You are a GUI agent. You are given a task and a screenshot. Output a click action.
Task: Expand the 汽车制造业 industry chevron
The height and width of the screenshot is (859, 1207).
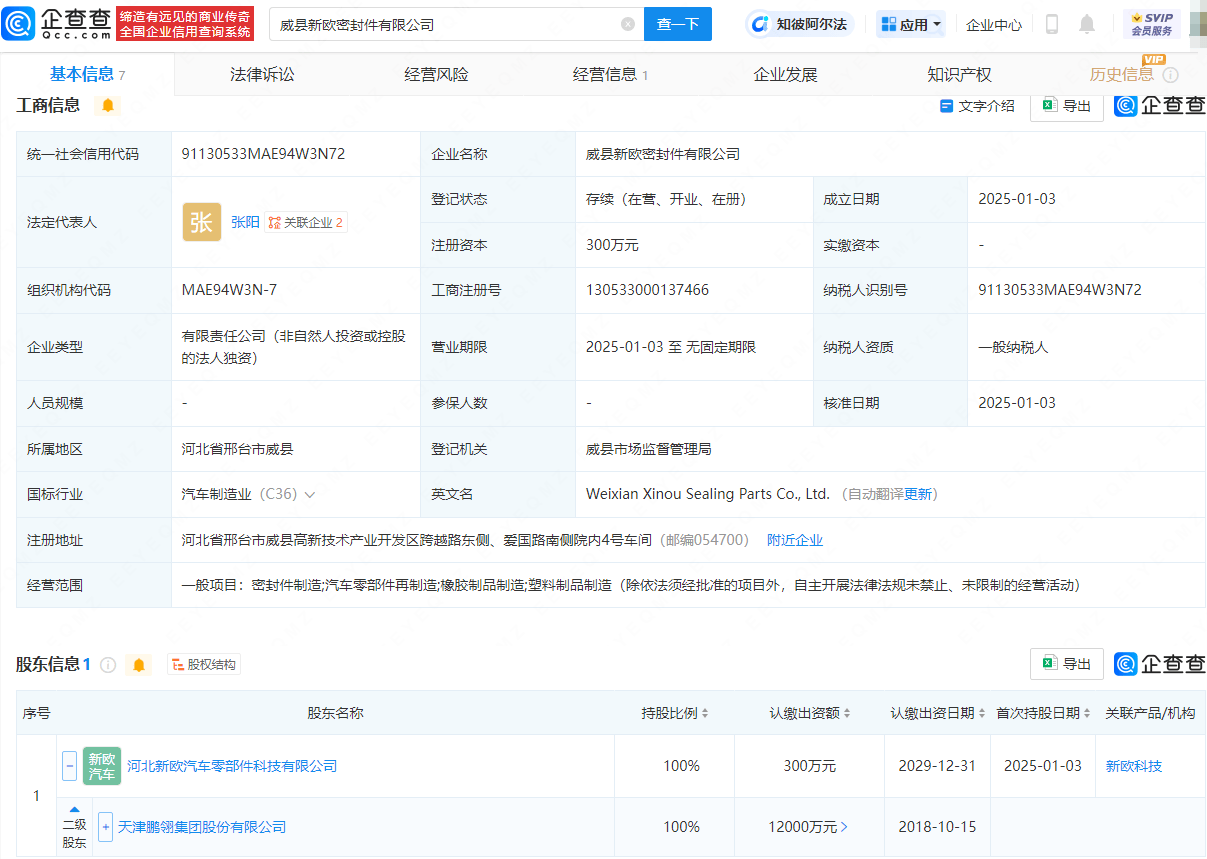pyautogui.click(x=309, y=495)
